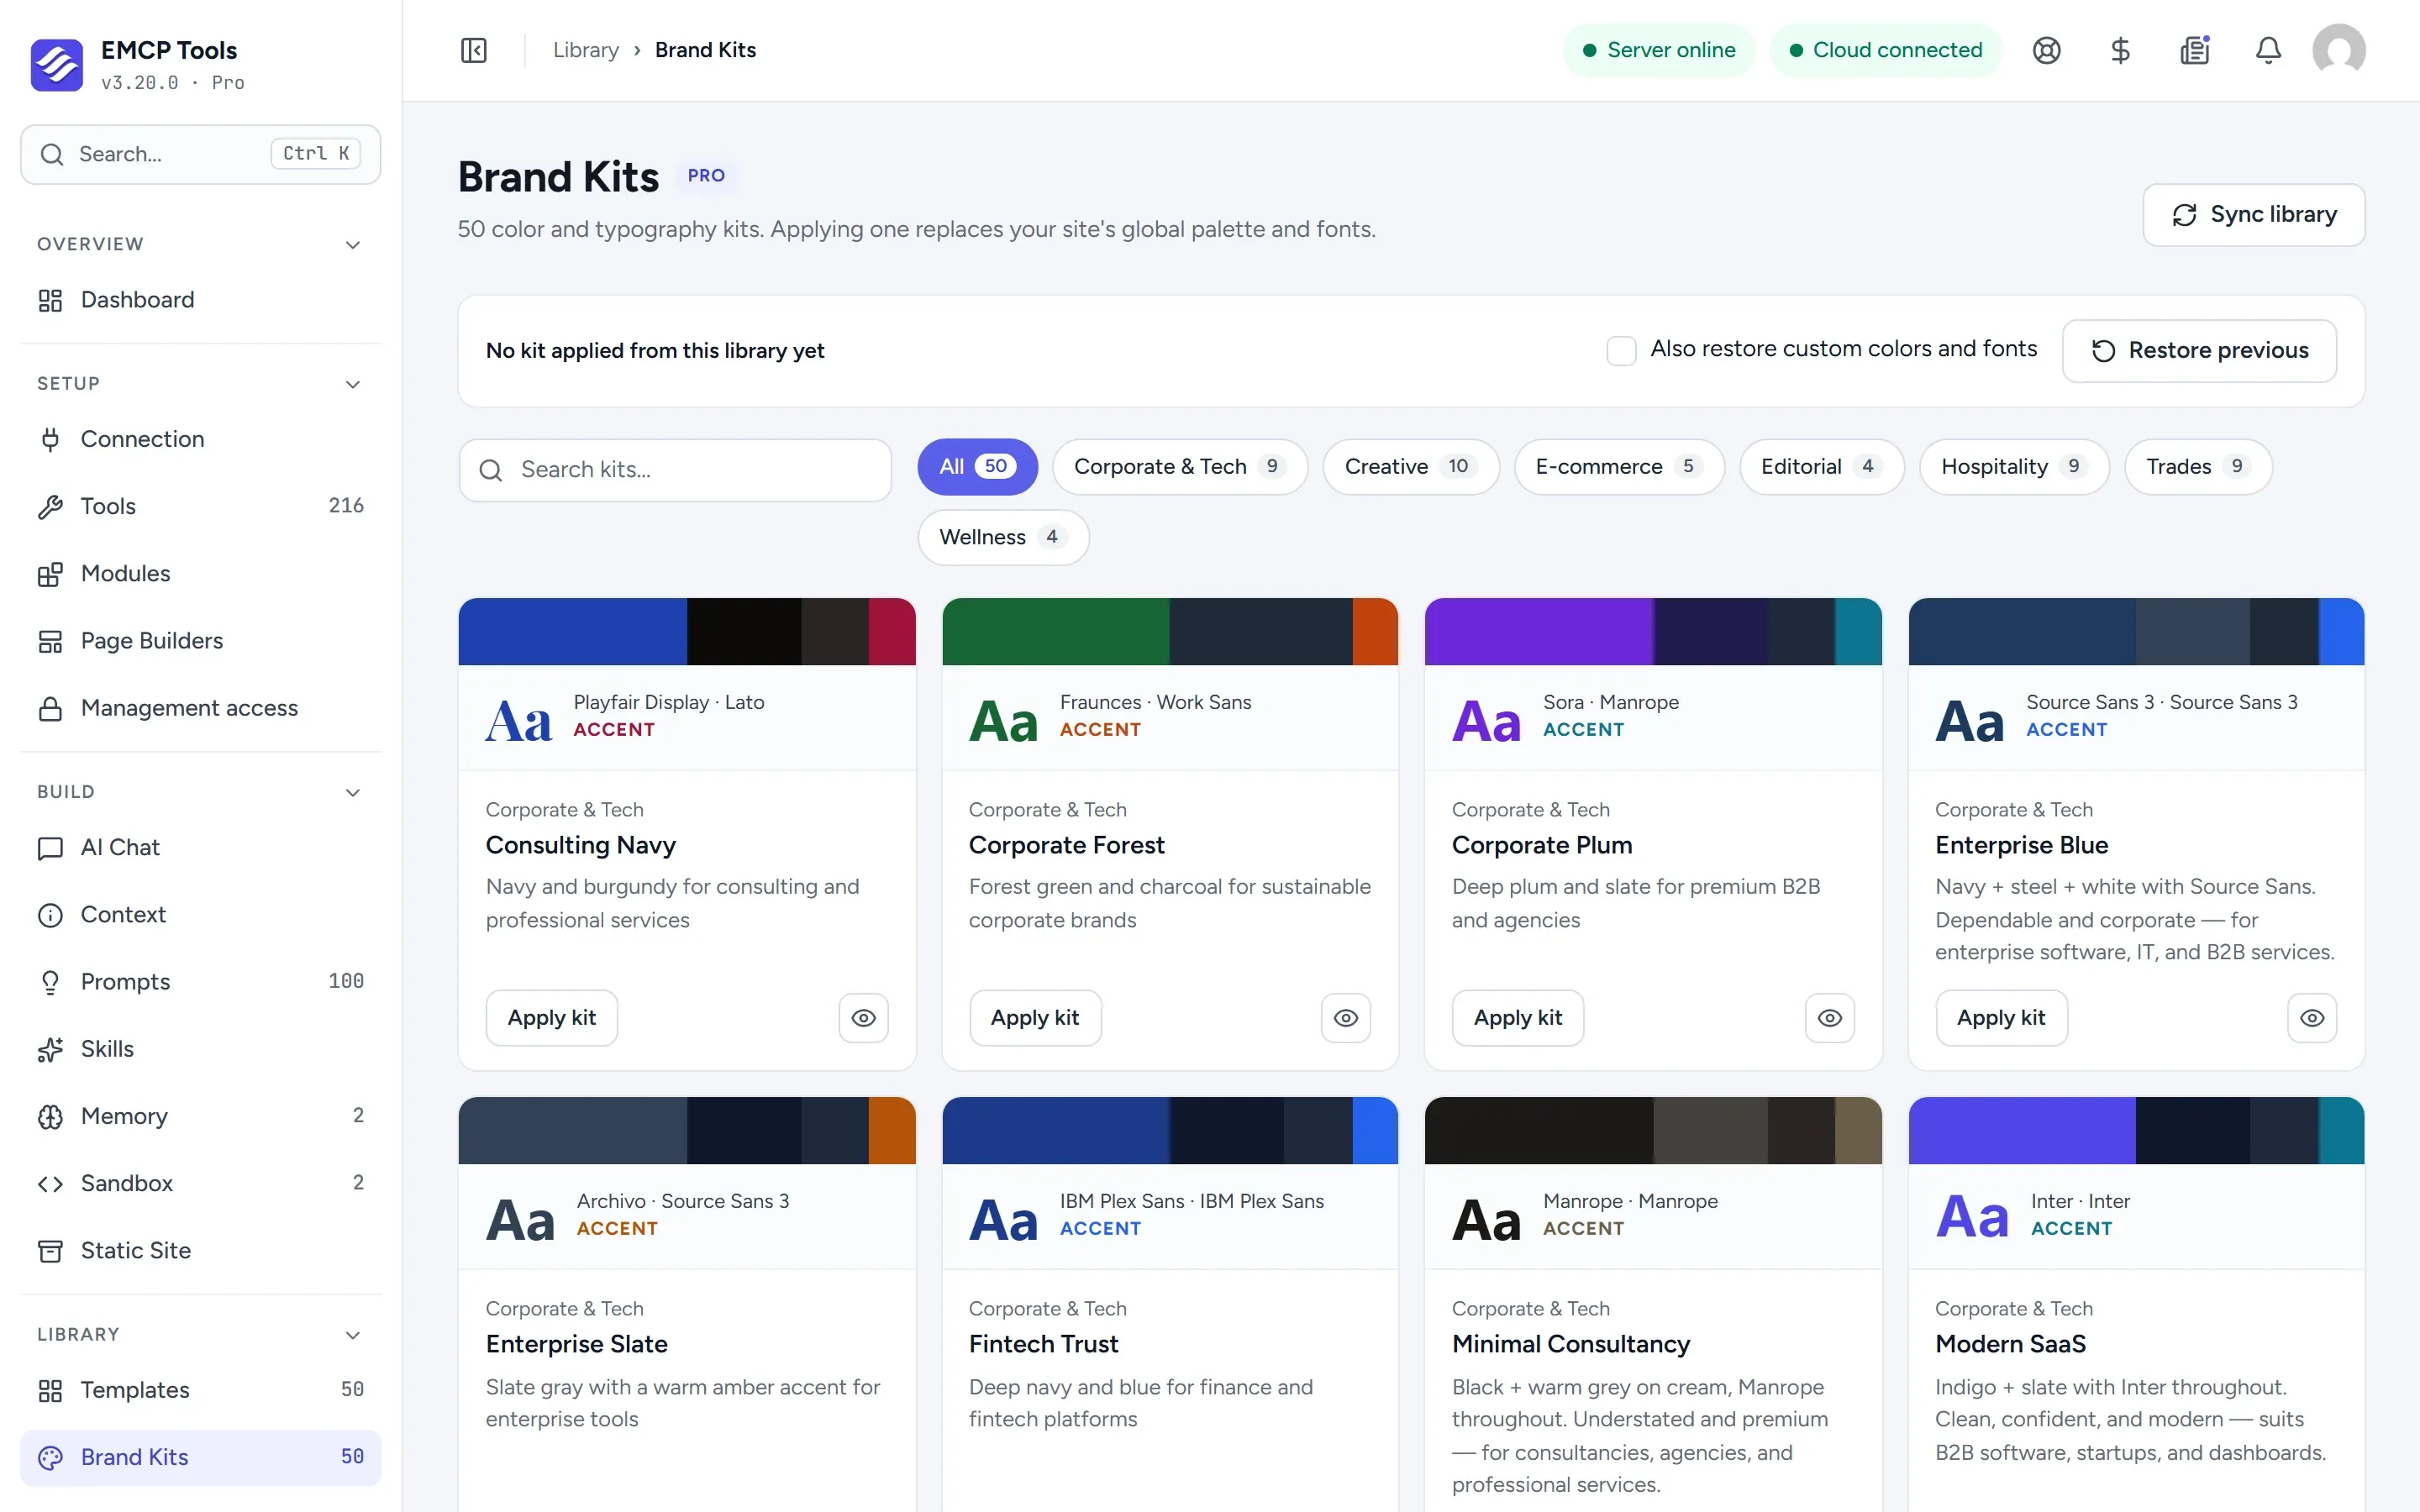Open Sandbox page
This screenshot has width=2420, height=1512.
point(200,1183)
